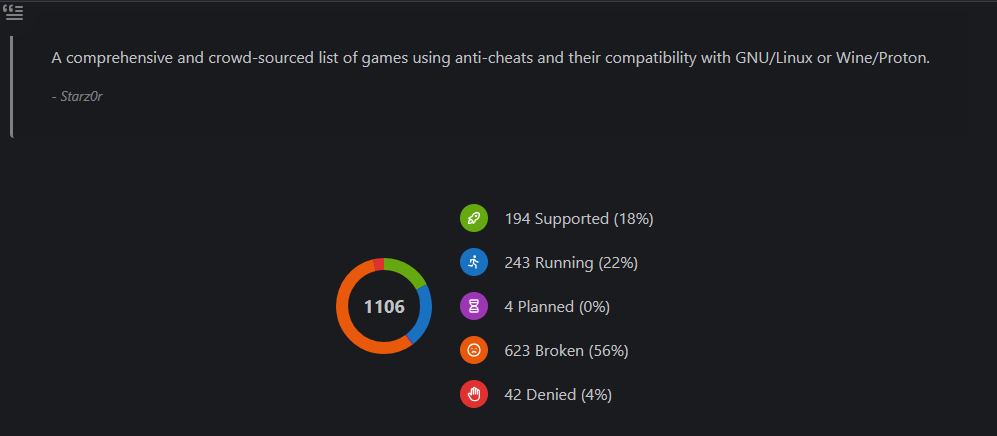Click the quote list icon at top left
The image size is (997, 436).
click(x=13, y=13)
